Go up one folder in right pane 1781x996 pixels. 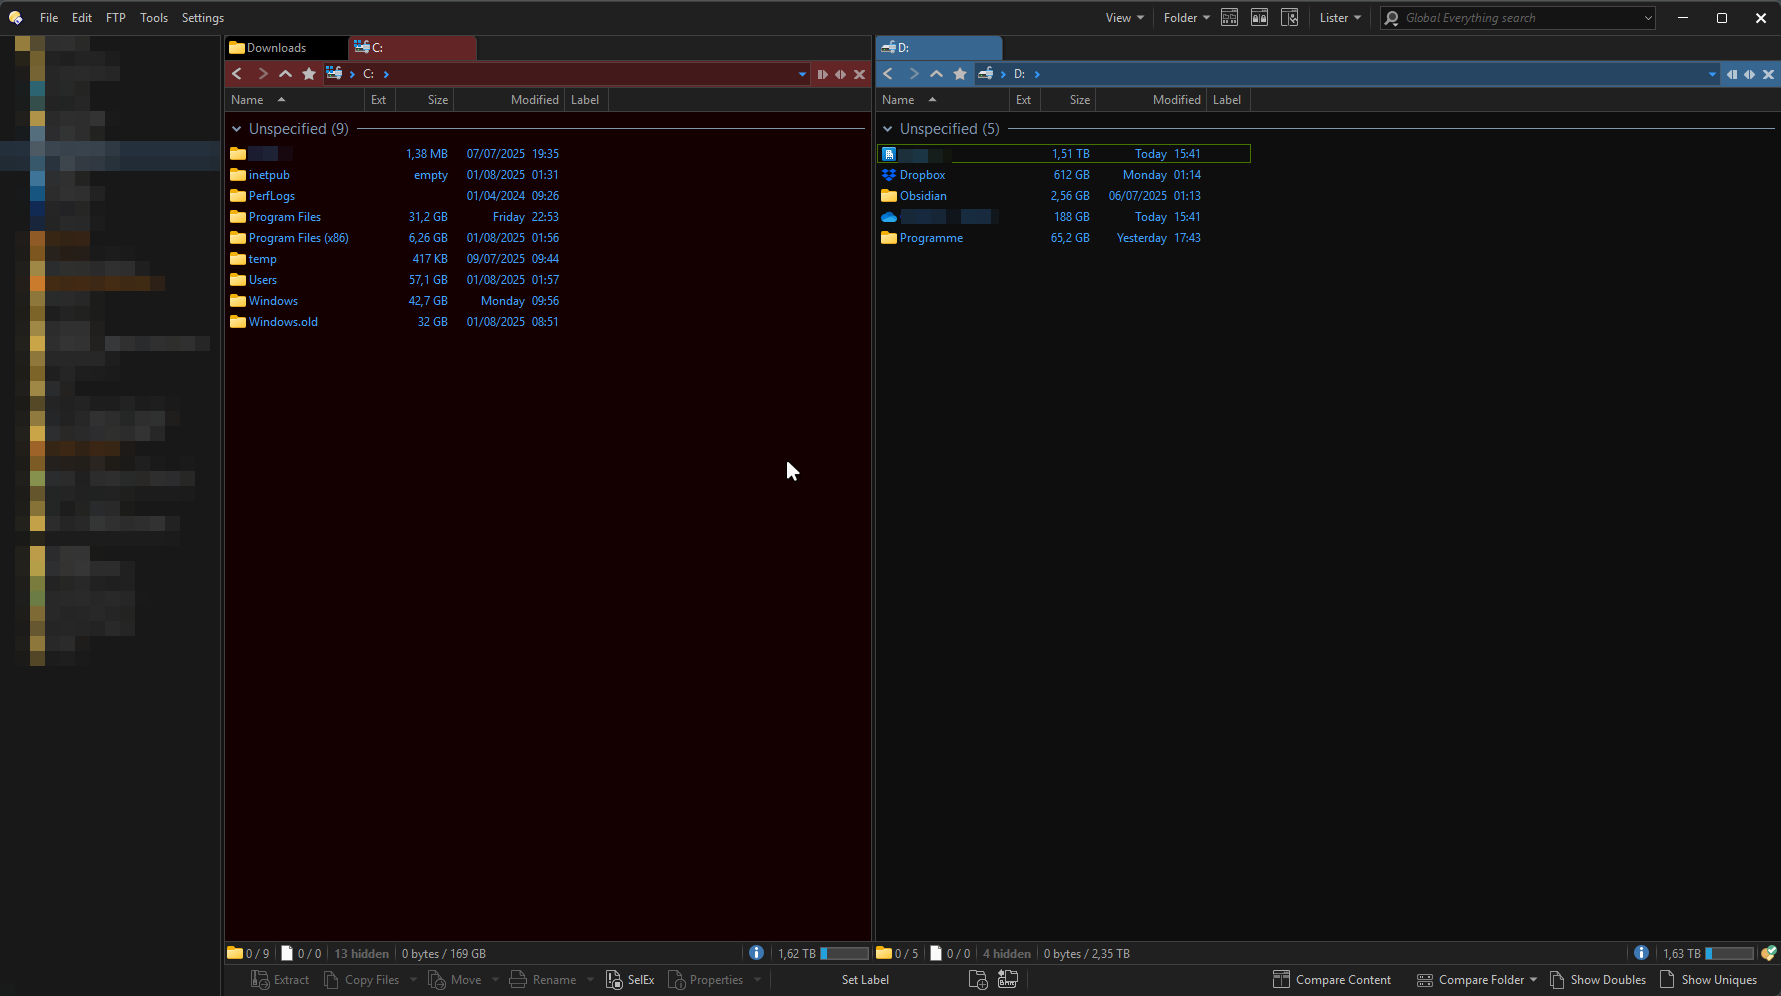point(936,74)
